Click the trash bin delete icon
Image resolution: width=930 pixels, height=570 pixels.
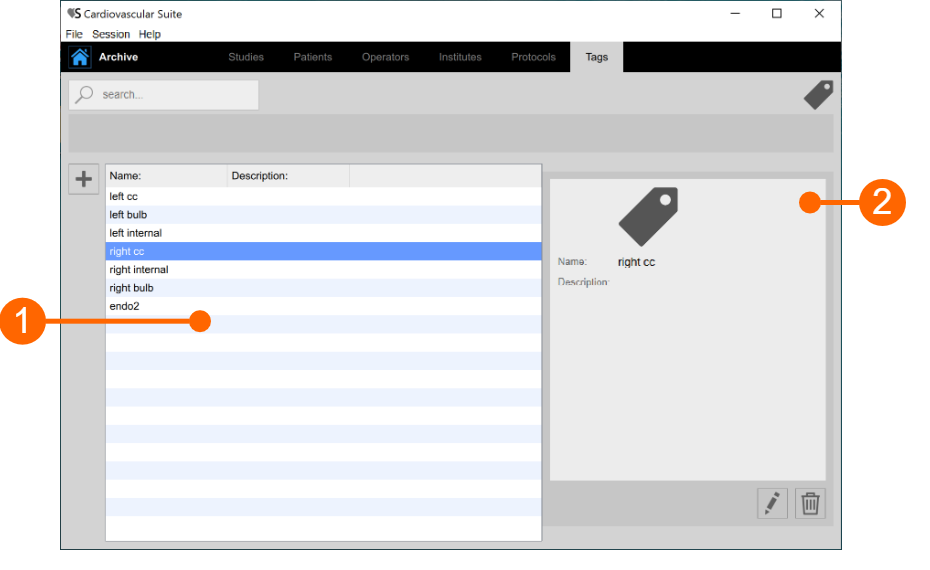[810, 504]
